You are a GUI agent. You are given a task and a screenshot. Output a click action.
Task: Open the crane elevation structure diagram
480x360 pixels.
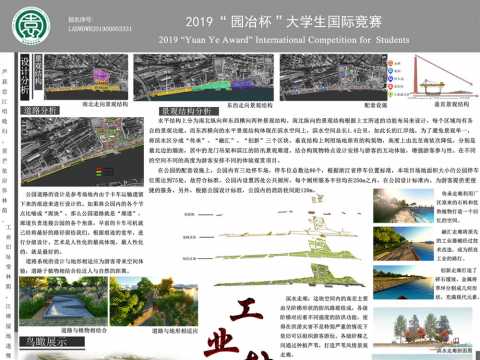pyautogui.click(x=442, y=77)
